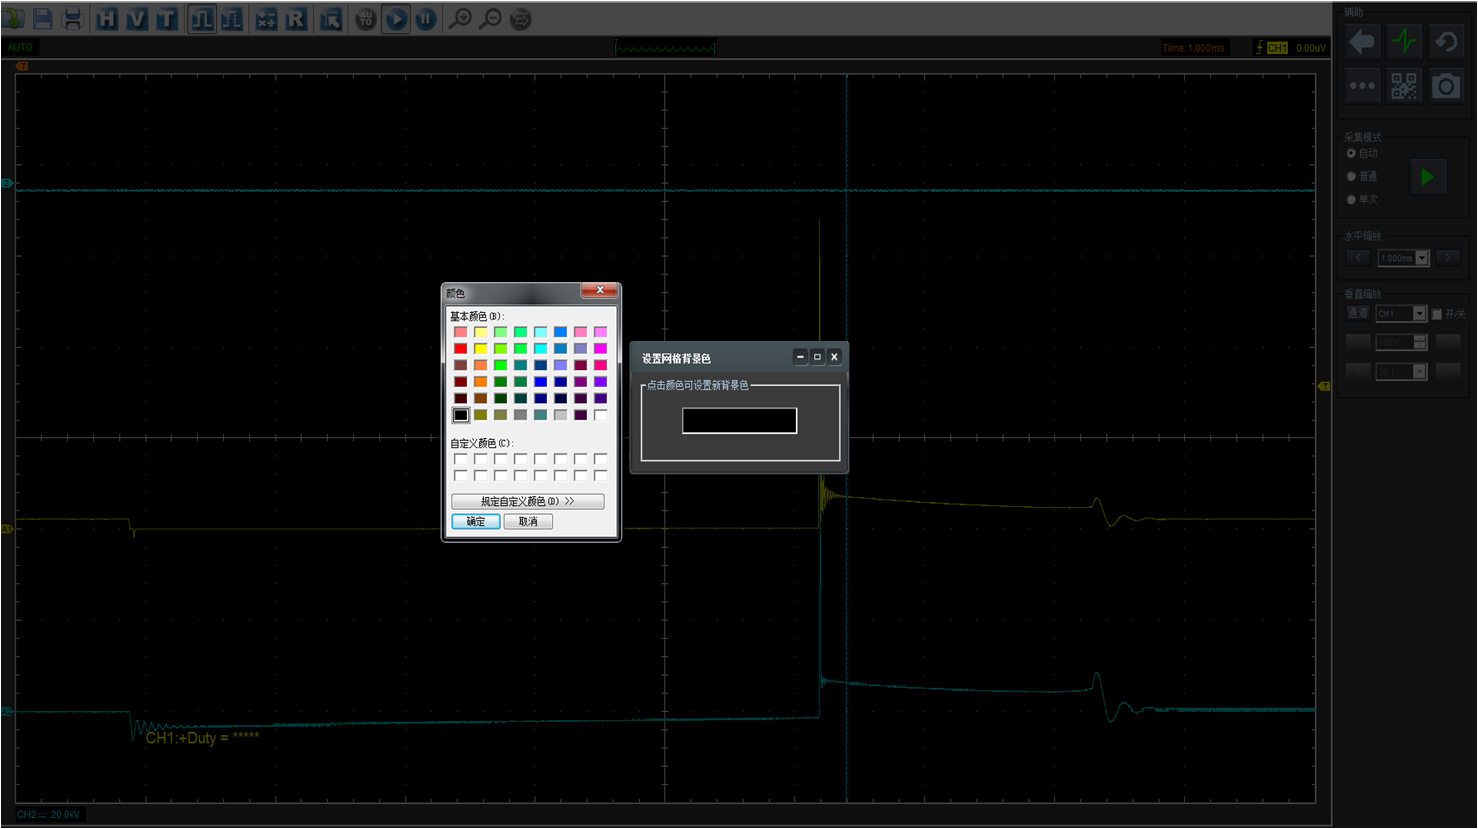Open the QR code icon in auxiliary panel
Screen dimensions: 1478x829
pos(1404,86)
